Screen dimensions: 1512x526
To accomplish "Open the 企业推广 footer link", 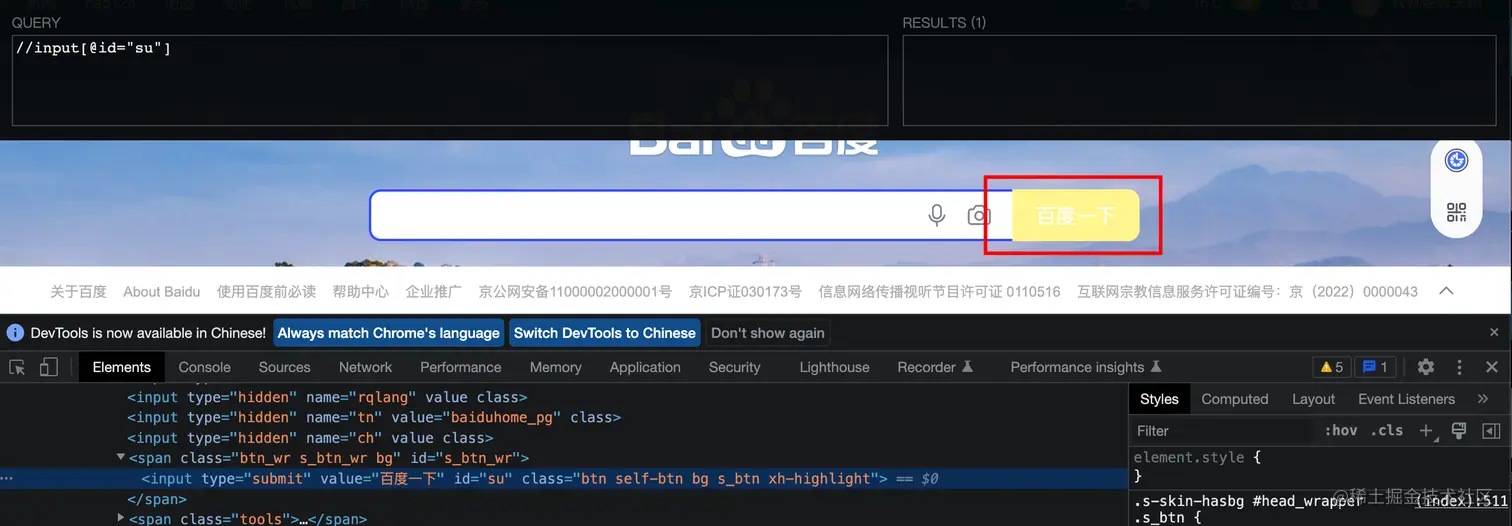I will [x=434, y=291].
